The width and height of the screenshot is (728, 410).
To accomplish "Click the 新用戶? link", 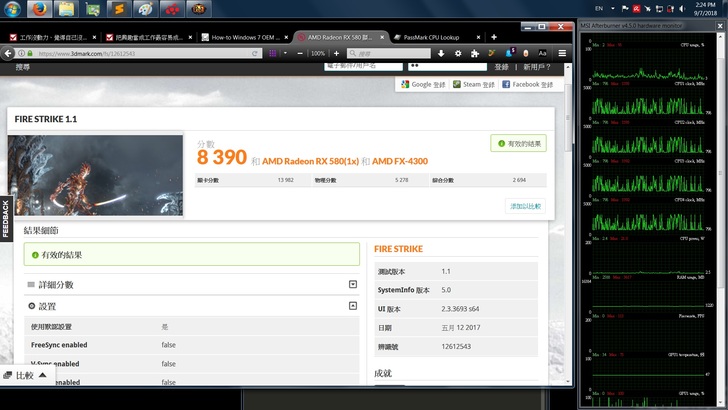I will coord(537,67).
